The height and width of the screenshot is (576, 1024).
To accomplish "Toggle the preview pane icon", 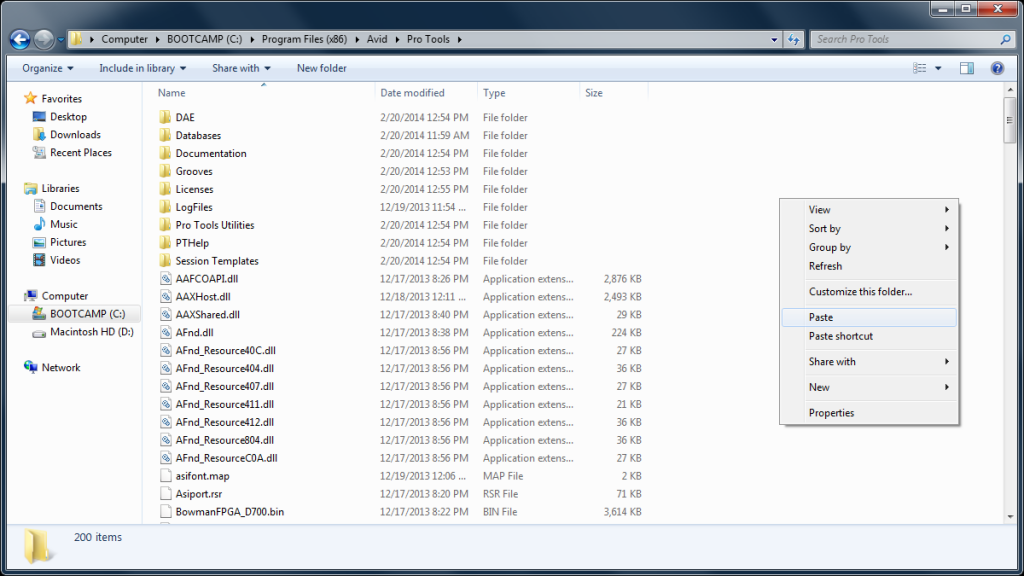I will (966, 68).
